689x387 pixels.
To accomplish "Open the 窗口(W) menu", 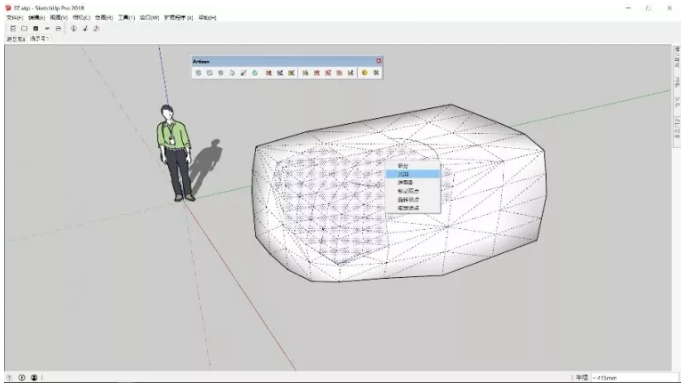I will (149, 18).
